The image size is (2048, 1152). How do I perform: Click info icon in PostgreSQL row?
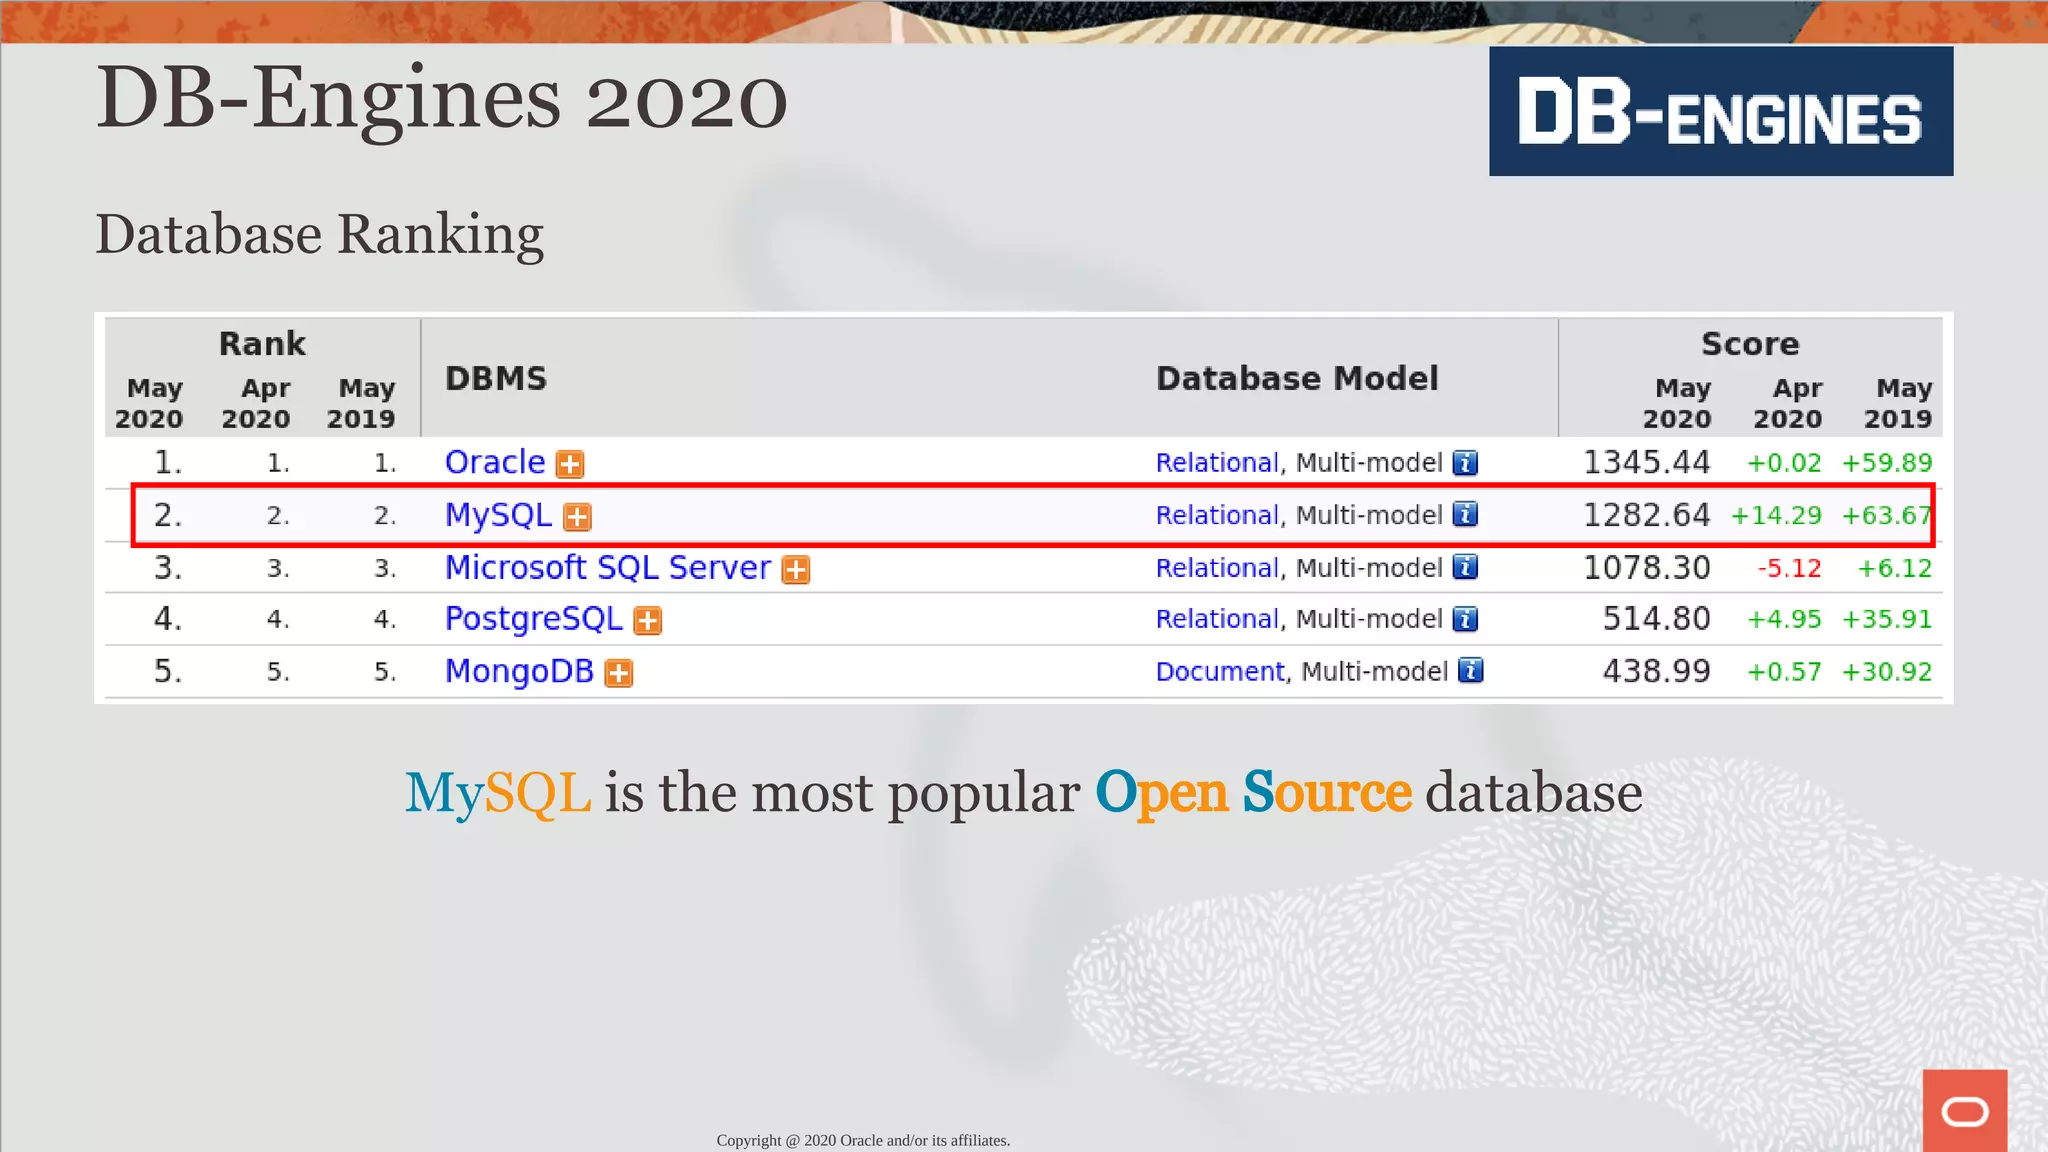click(x=1465, y=620)
